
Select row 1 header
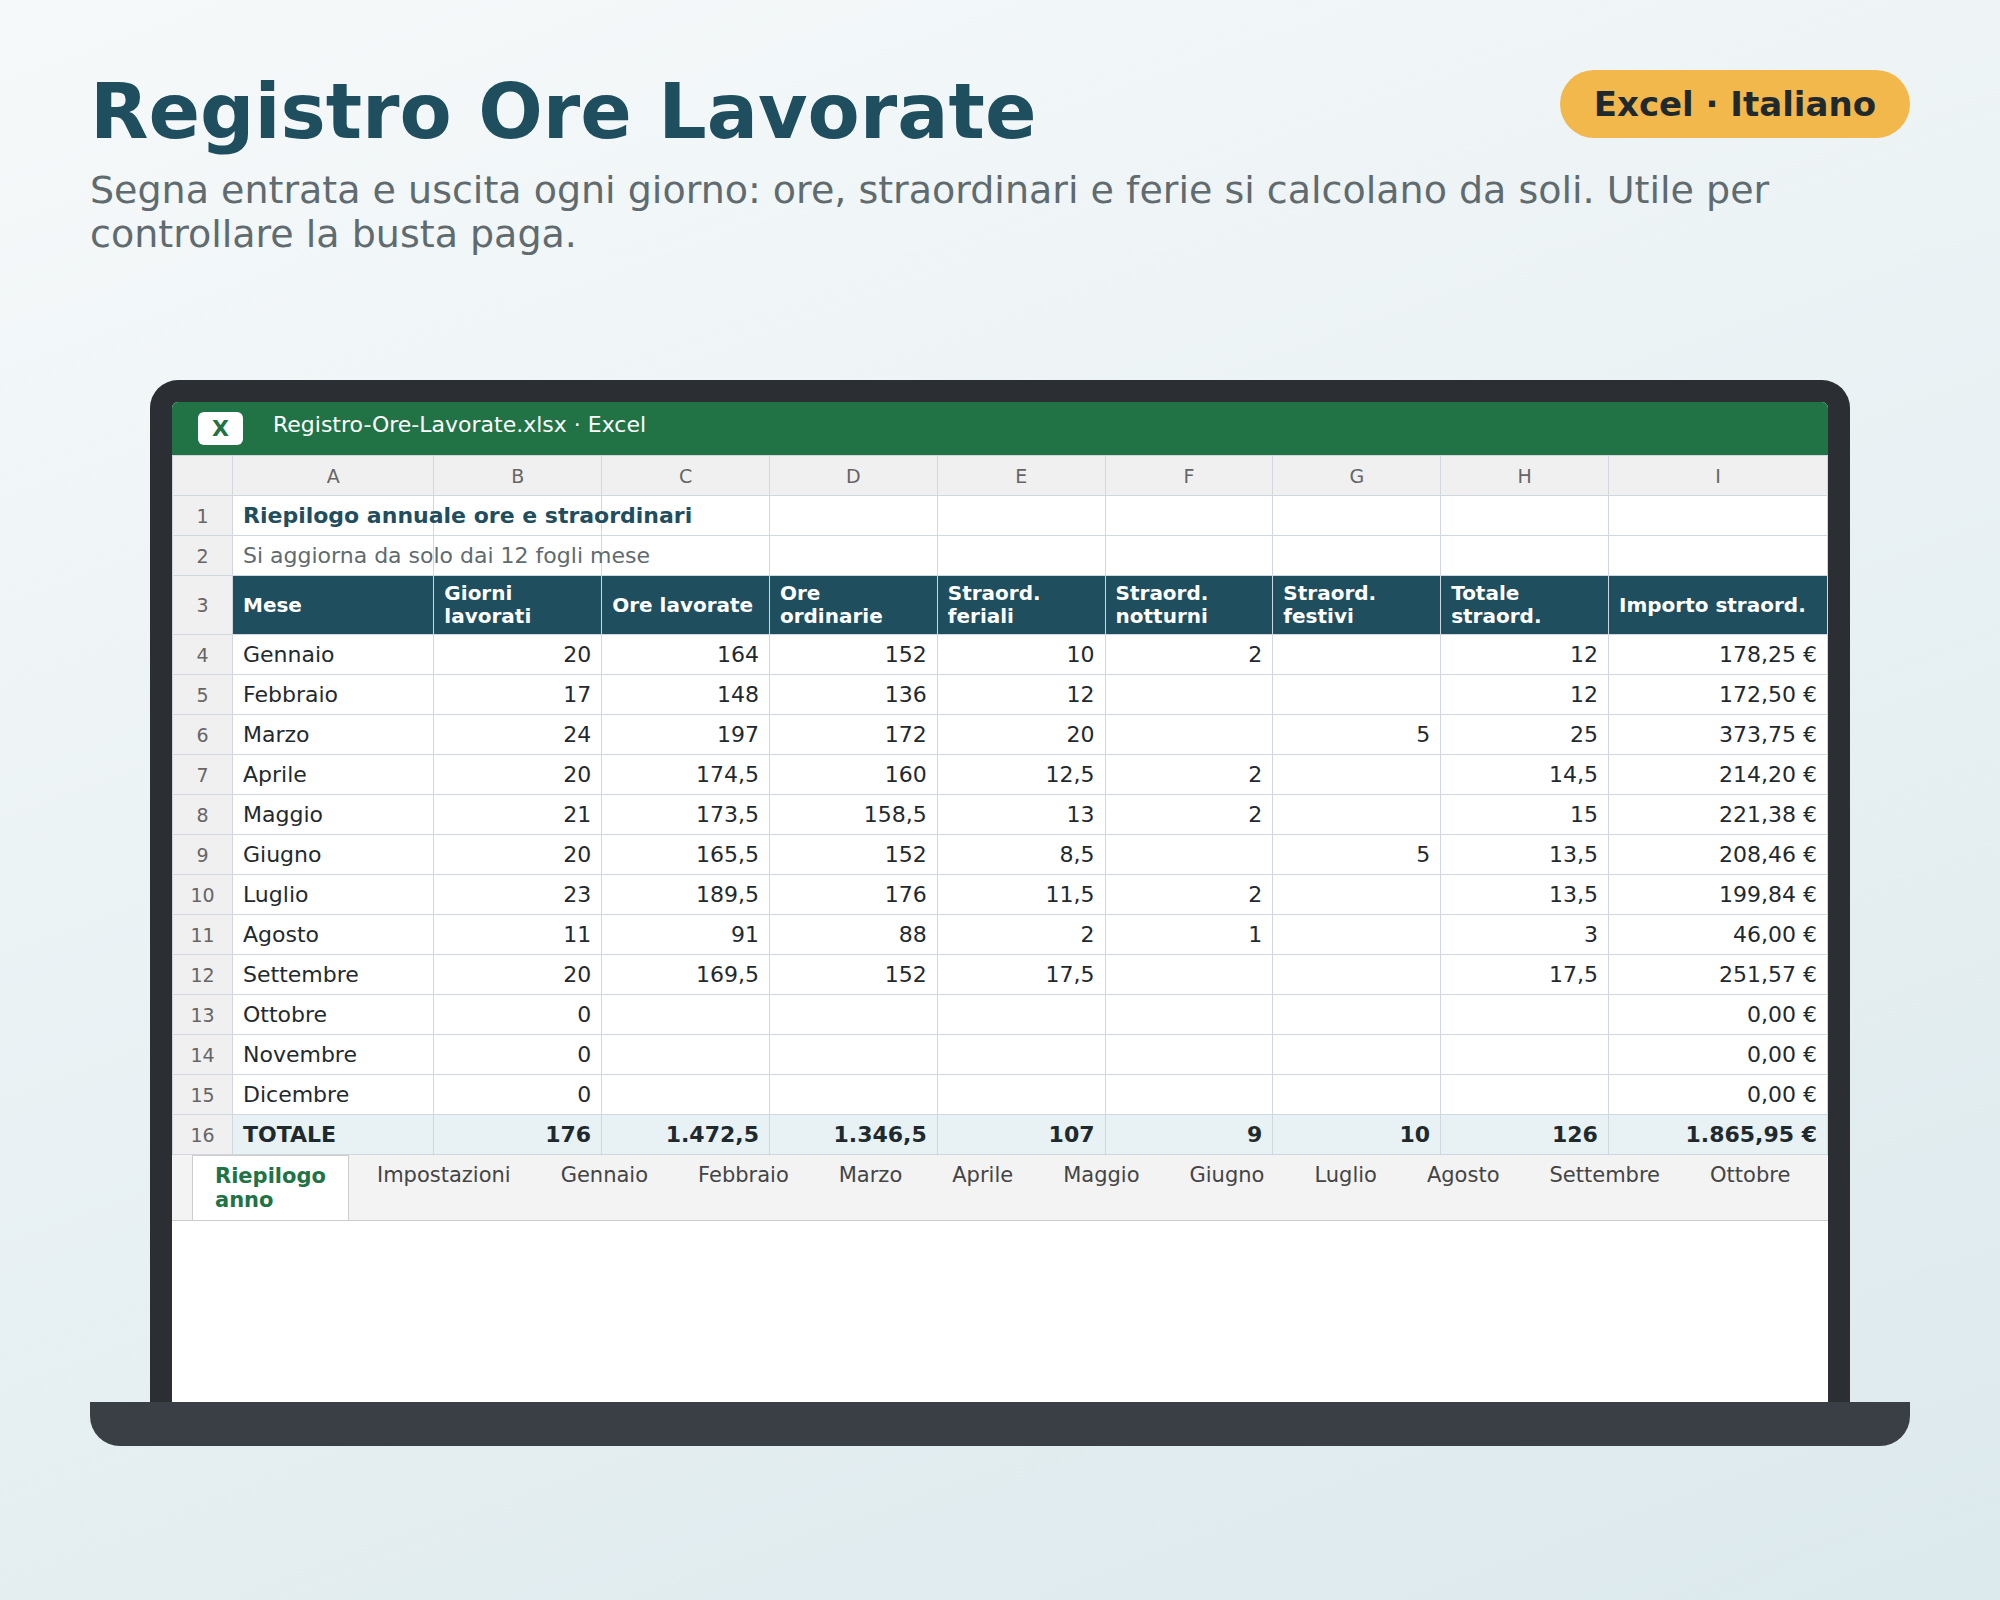coord(202,516)
